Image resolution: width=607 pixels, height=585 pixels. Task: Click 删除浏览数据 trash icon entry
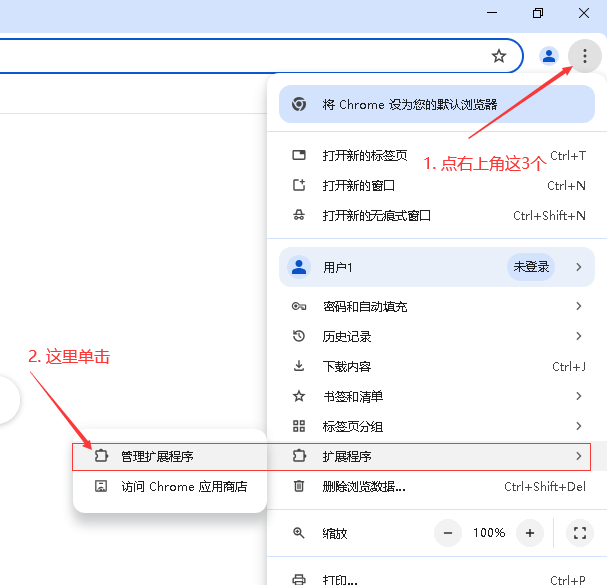click(x=363, y=487)
